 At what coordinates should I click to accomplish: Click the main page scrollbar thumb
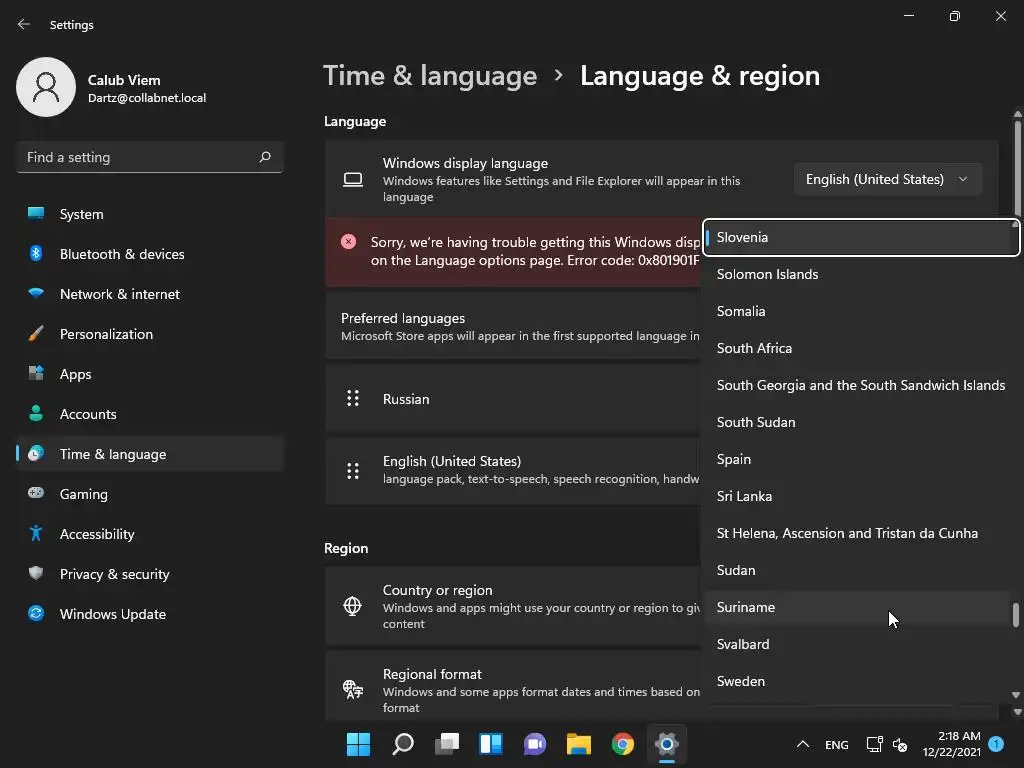coord(1017,167)
